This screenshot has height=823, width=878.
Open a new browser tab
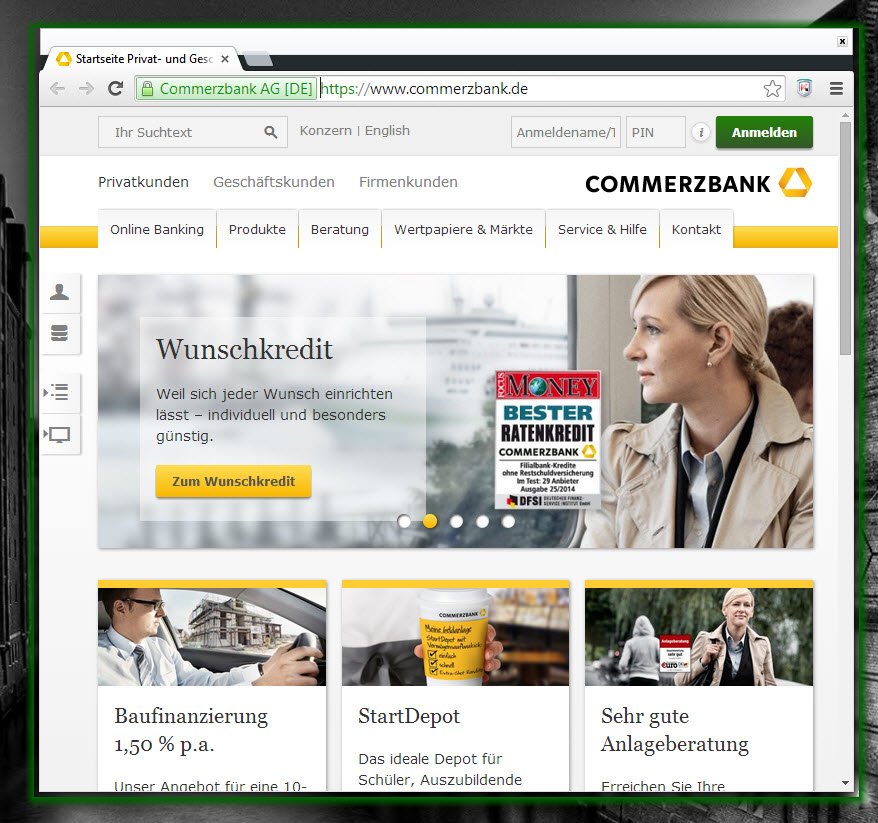[258, 59]
